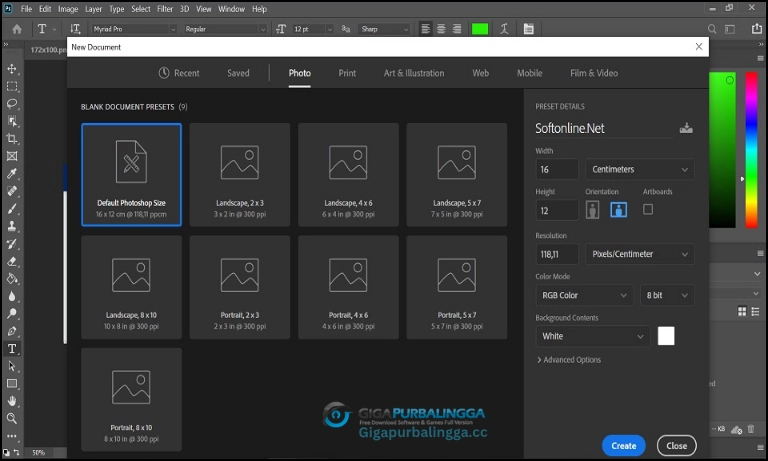Select the Brush tool
Image resolution: width=768 pixels, height=461 pixels.
12,209
